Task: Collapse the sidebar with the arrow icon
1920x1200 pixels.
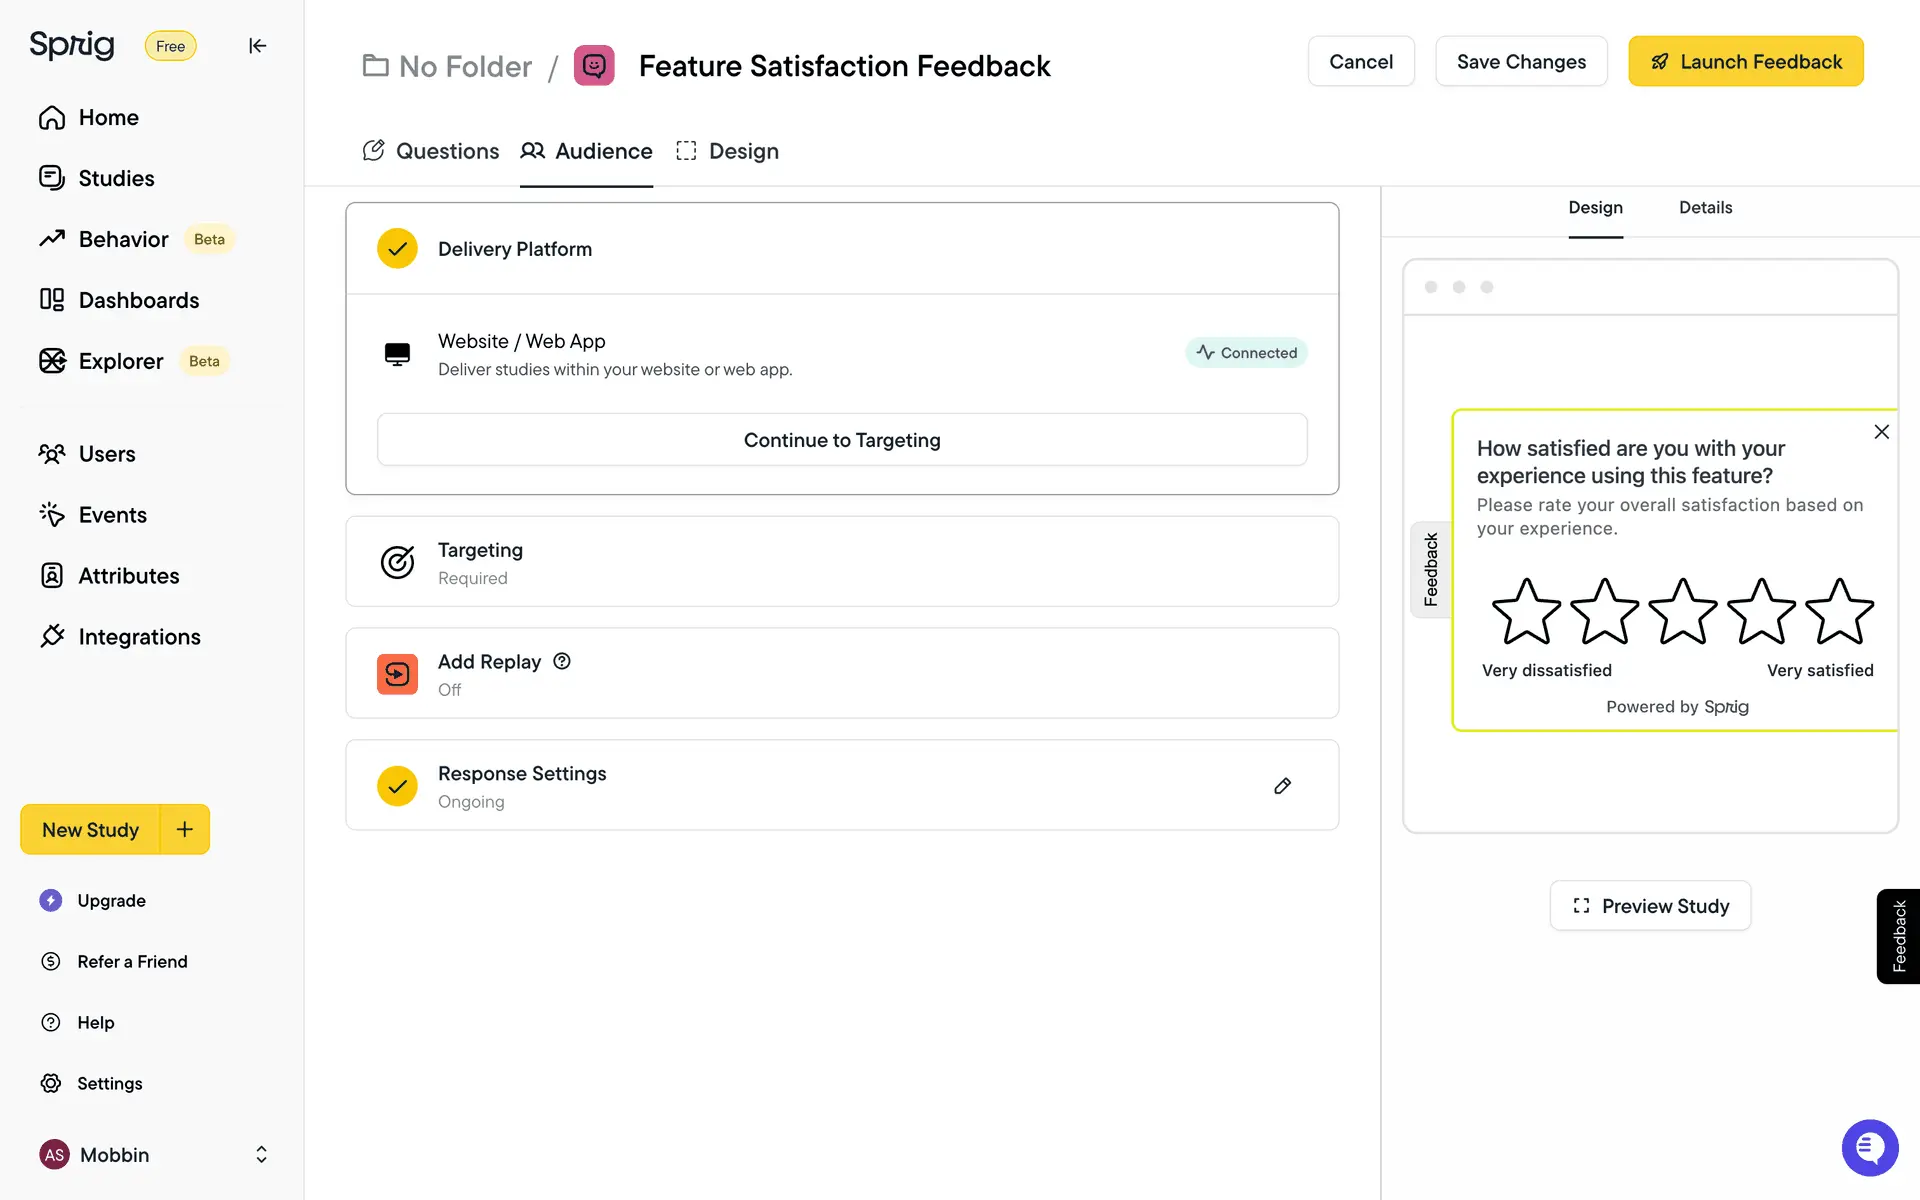Action: tap(257, 46)
